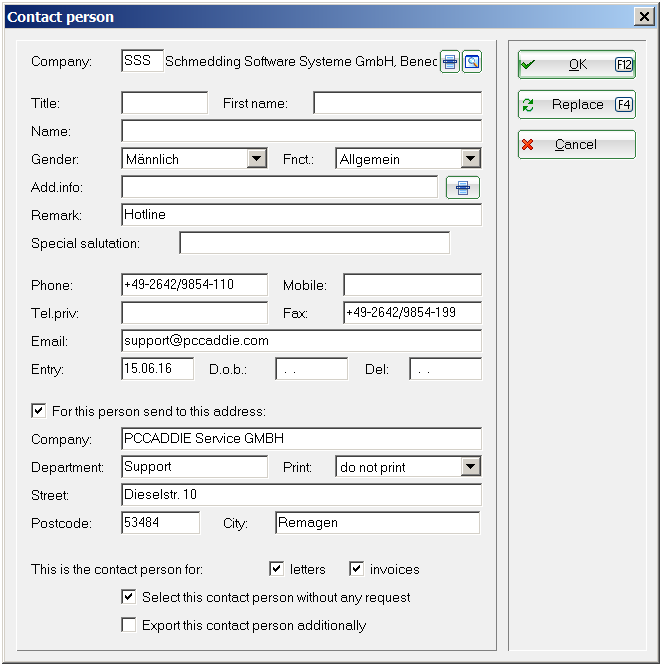Image resolution: width=662 pixels, height=665 pixels.
Task: Click the green checkmark on OK button
Action: (528, 64)
